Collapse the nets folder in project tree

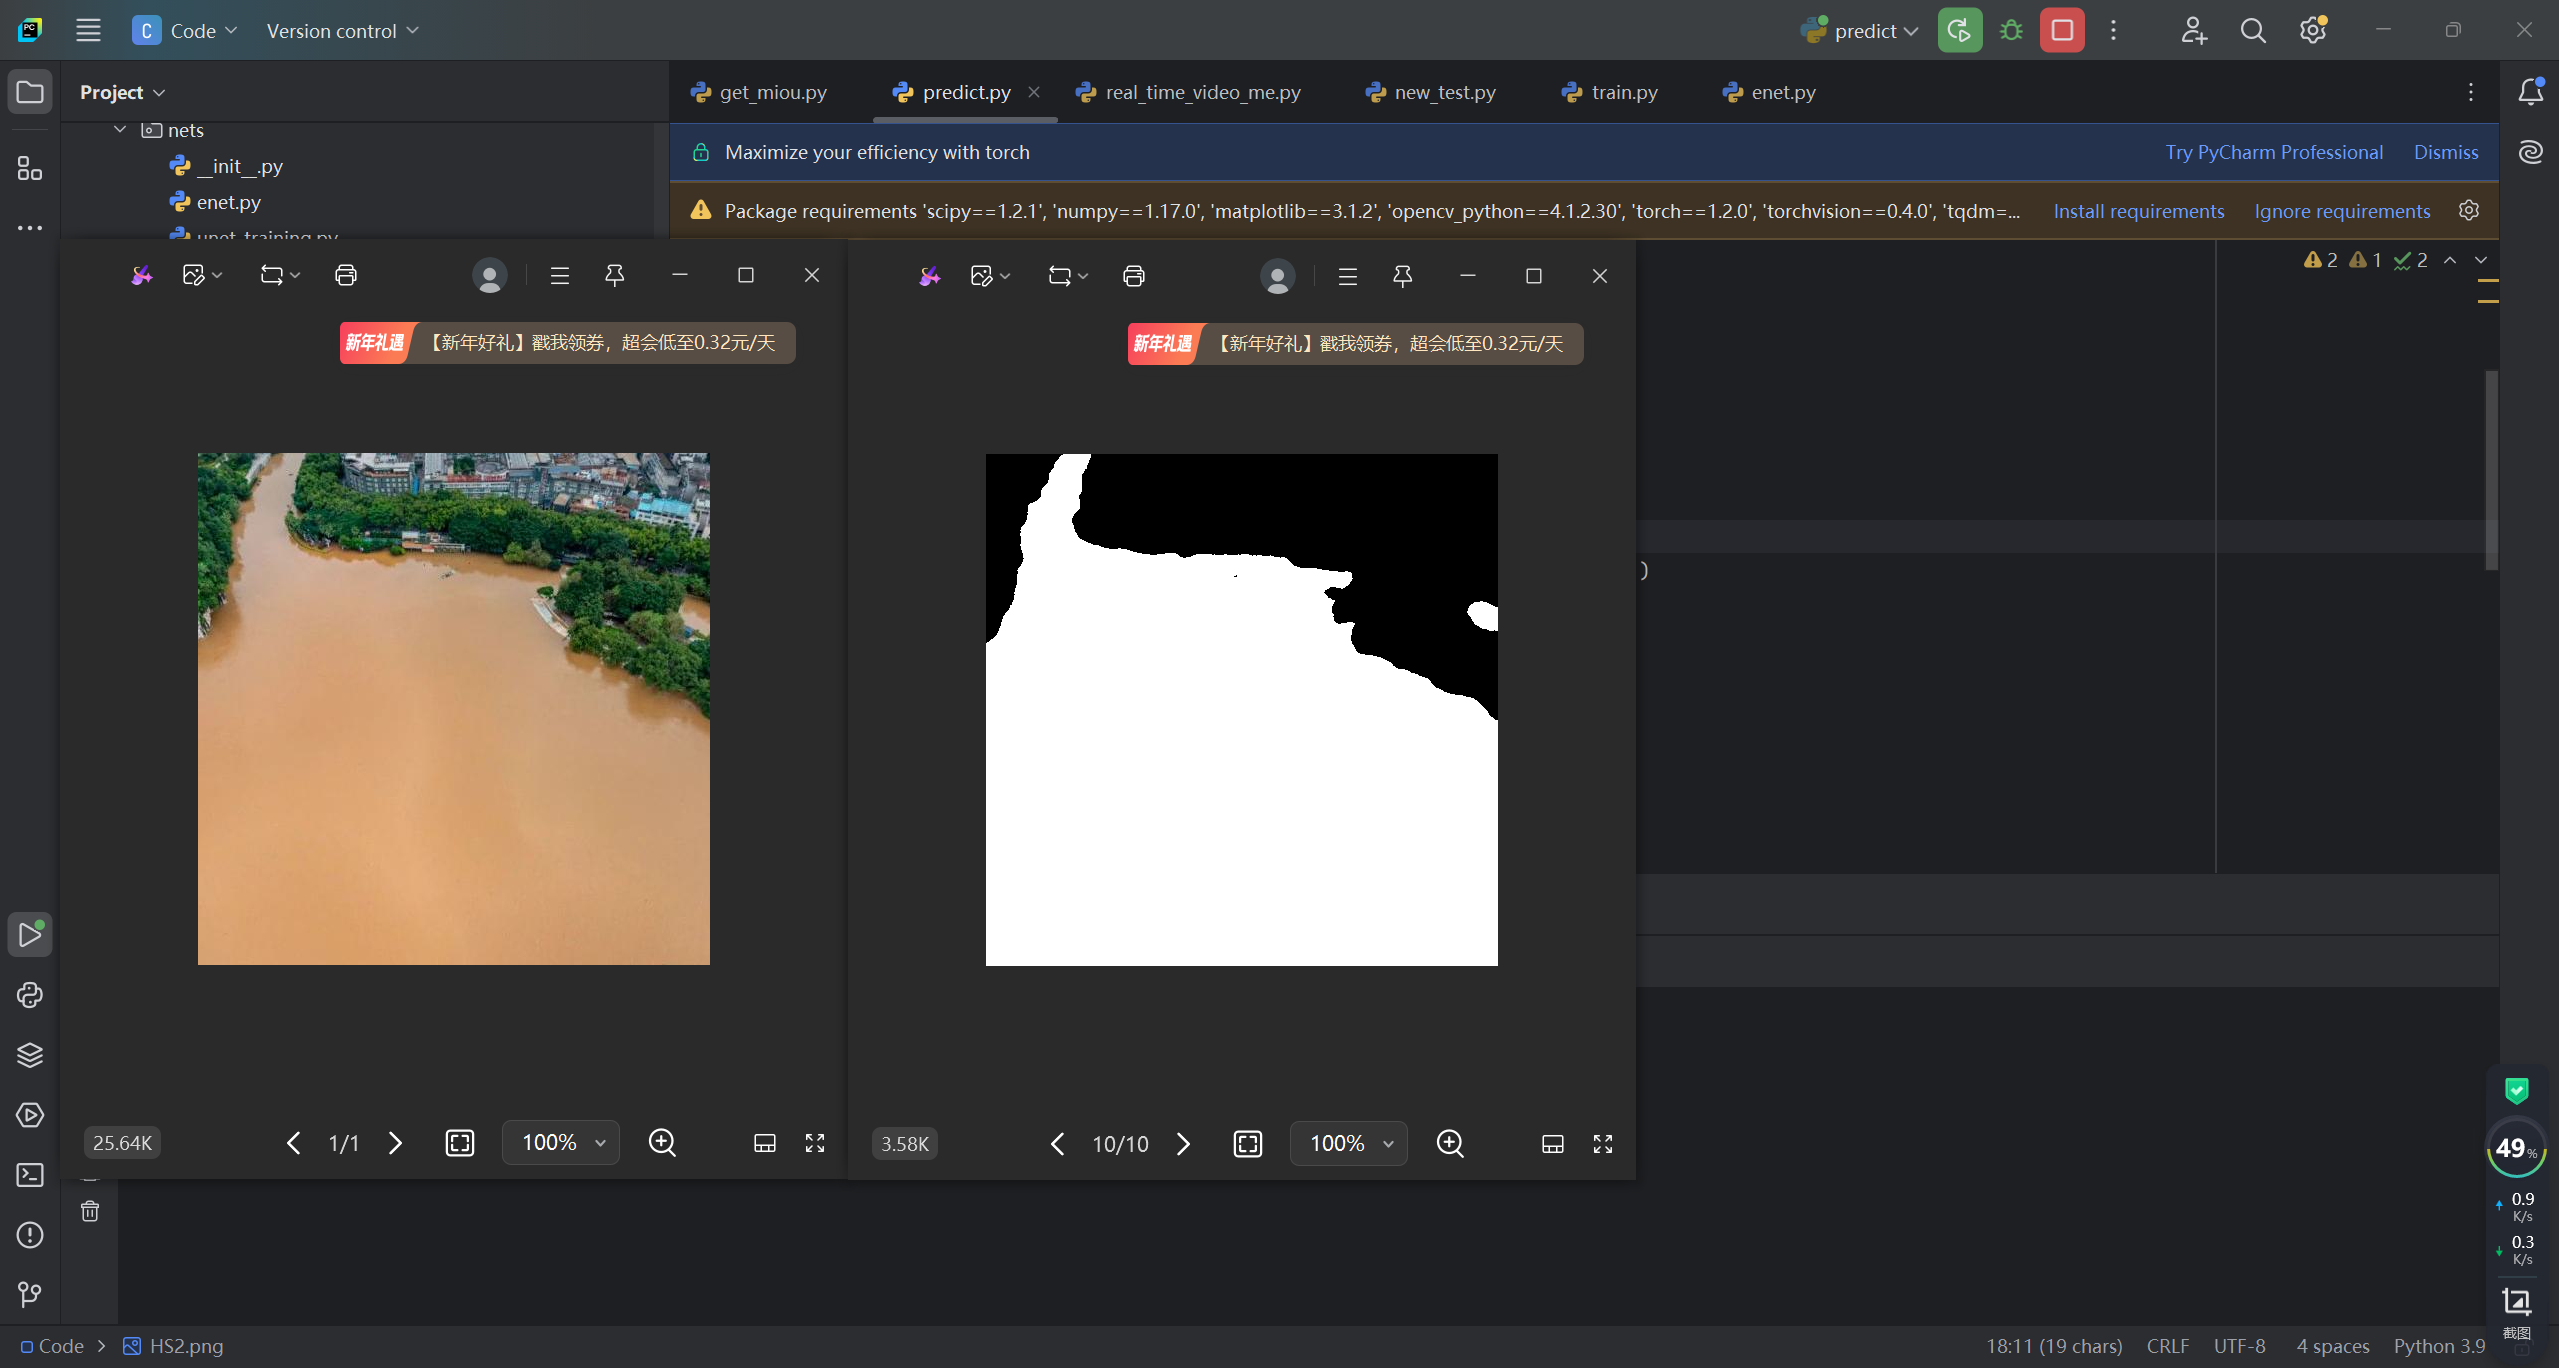click(120, 130)
